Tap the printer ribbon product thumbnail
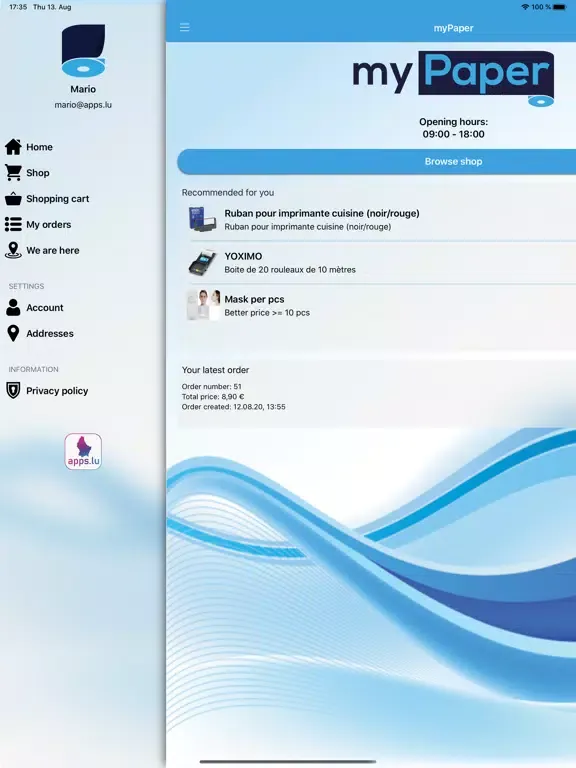This screenshot has width=576, height=768. tap(202, 219)
